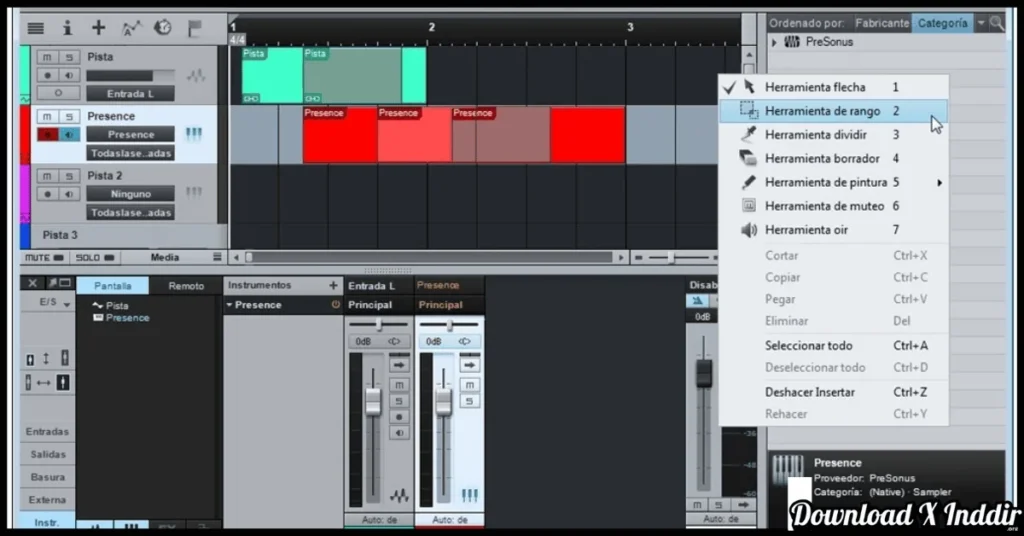Open the Entrada L input dropdown
The image size is (1024, 536).
(131, 93)
